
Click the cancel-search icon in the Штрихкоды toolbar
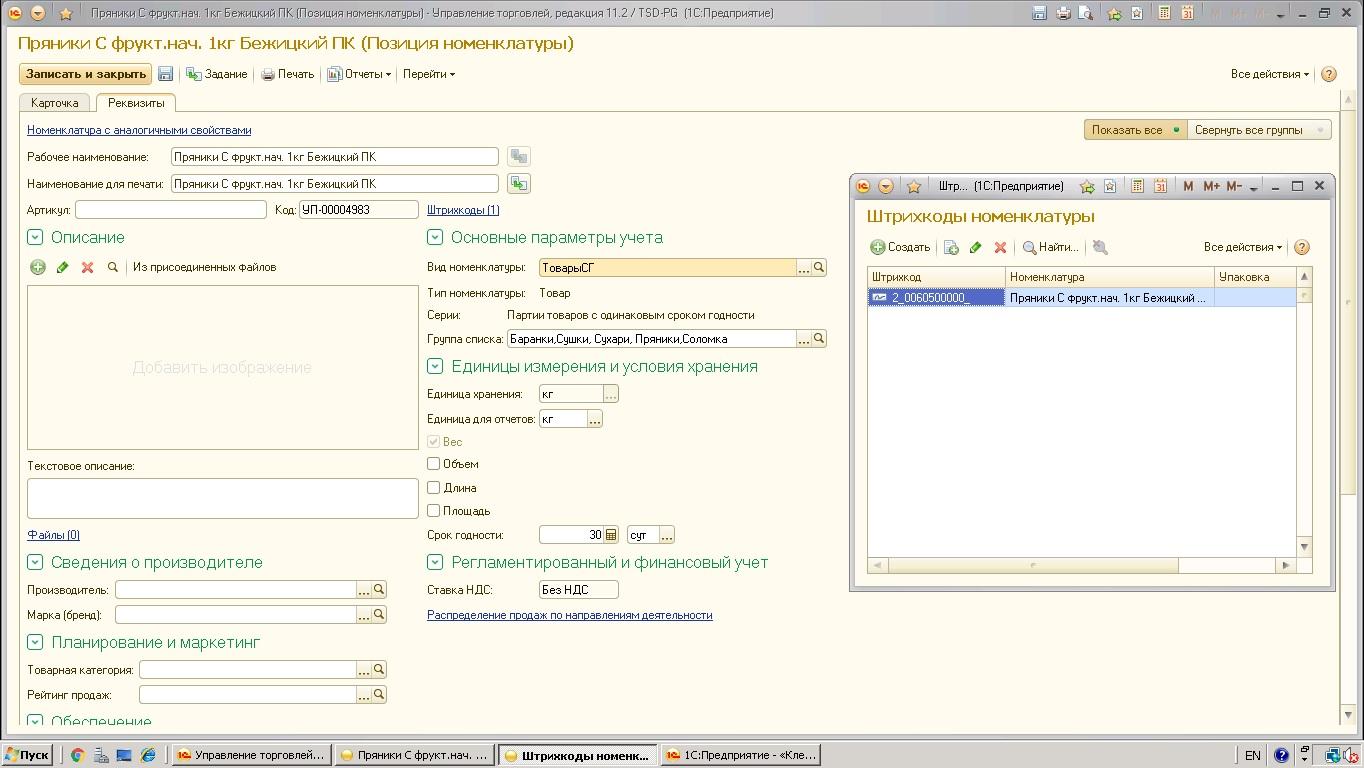click(1100, 247)
